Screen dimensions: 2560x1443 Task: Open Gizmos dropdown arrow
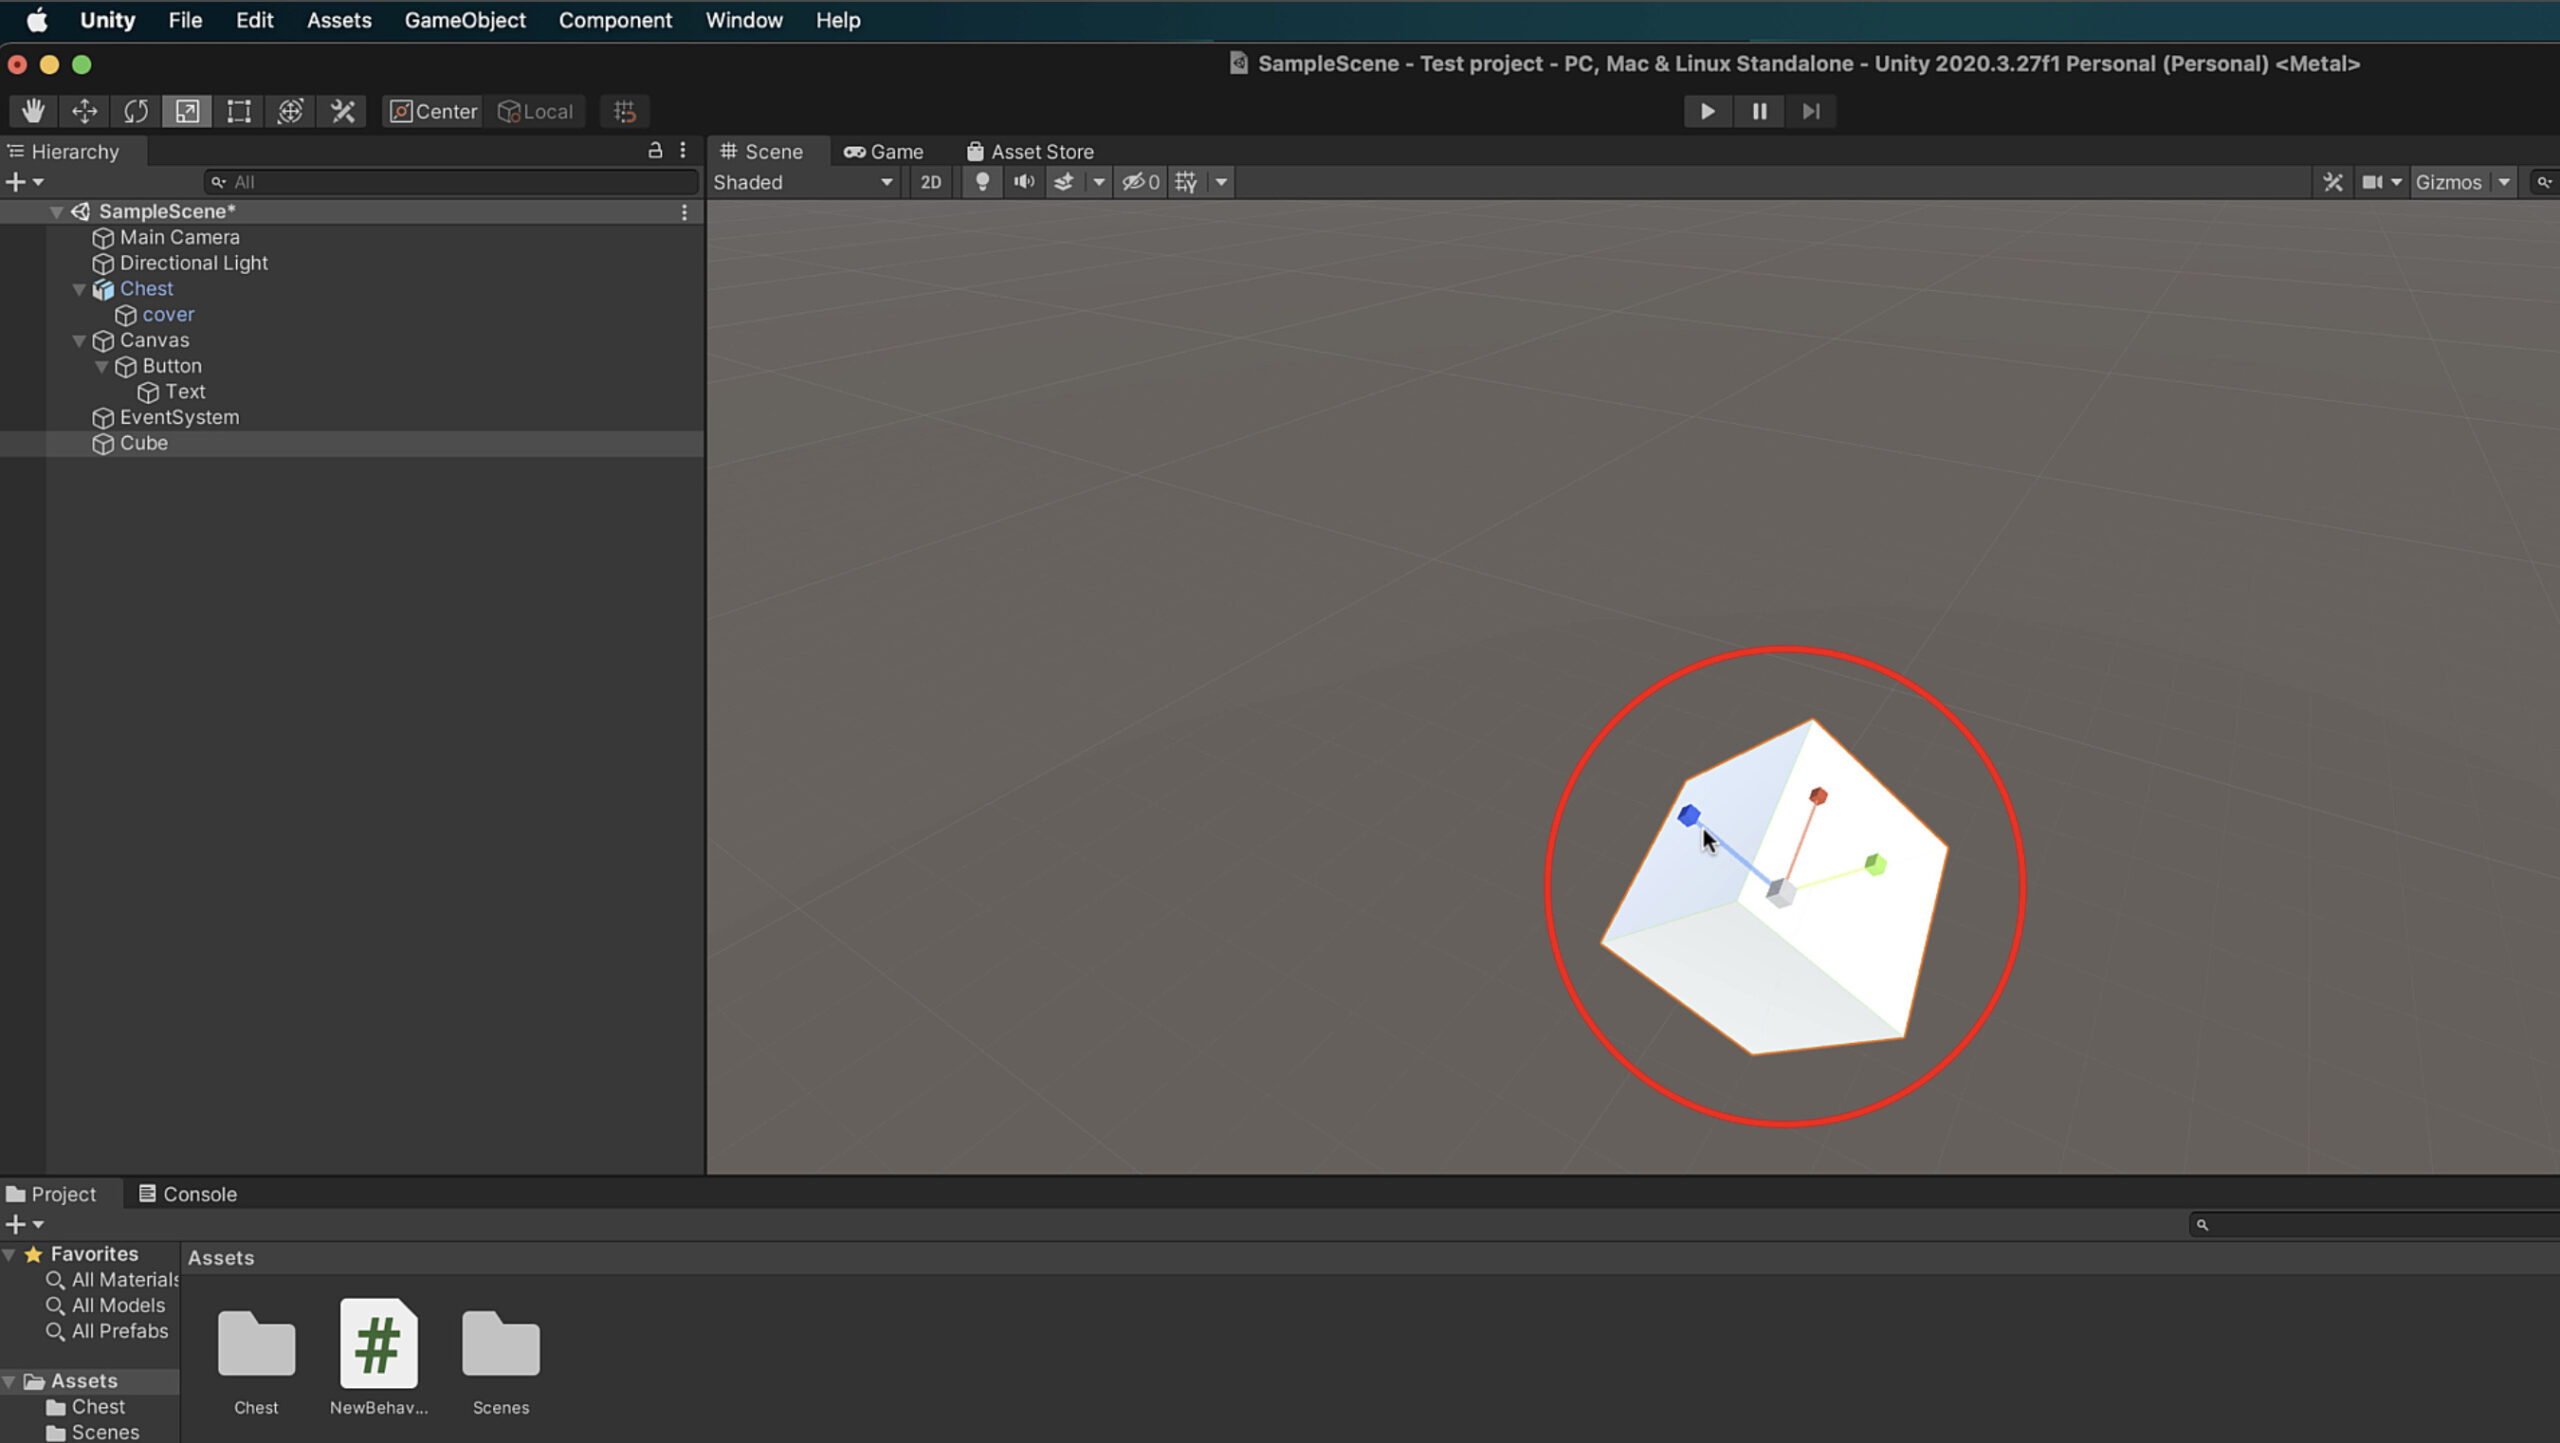click(2504, 182)
